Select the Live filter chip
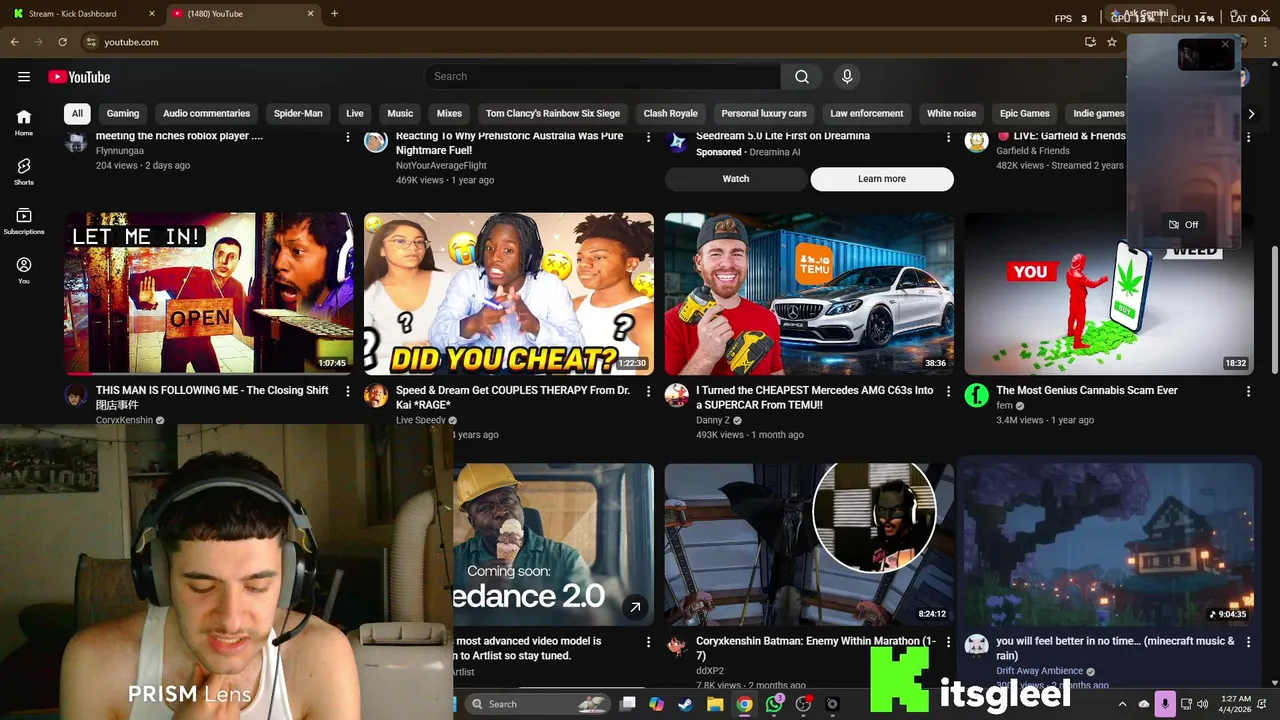1280x720 pixels. pos(355,113)
